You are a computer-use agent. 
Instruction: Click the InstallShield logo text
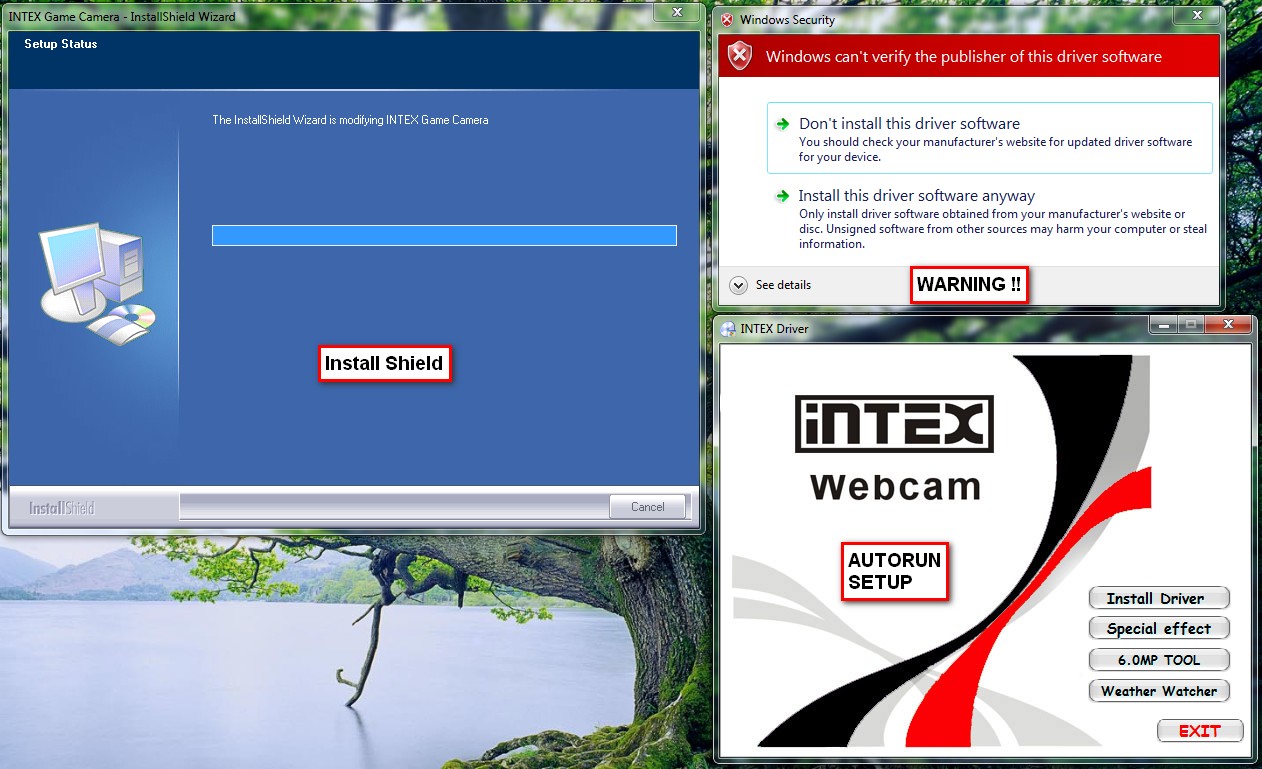pos(61,508)
